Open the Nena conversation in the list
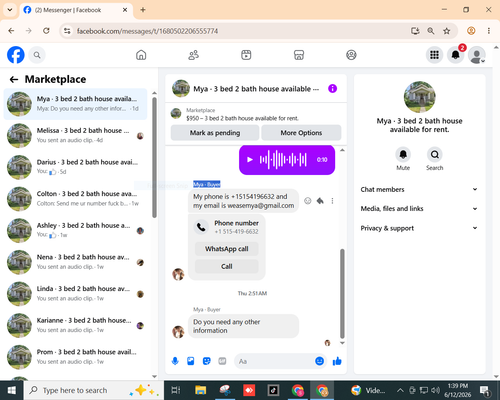 pos(75,262)
